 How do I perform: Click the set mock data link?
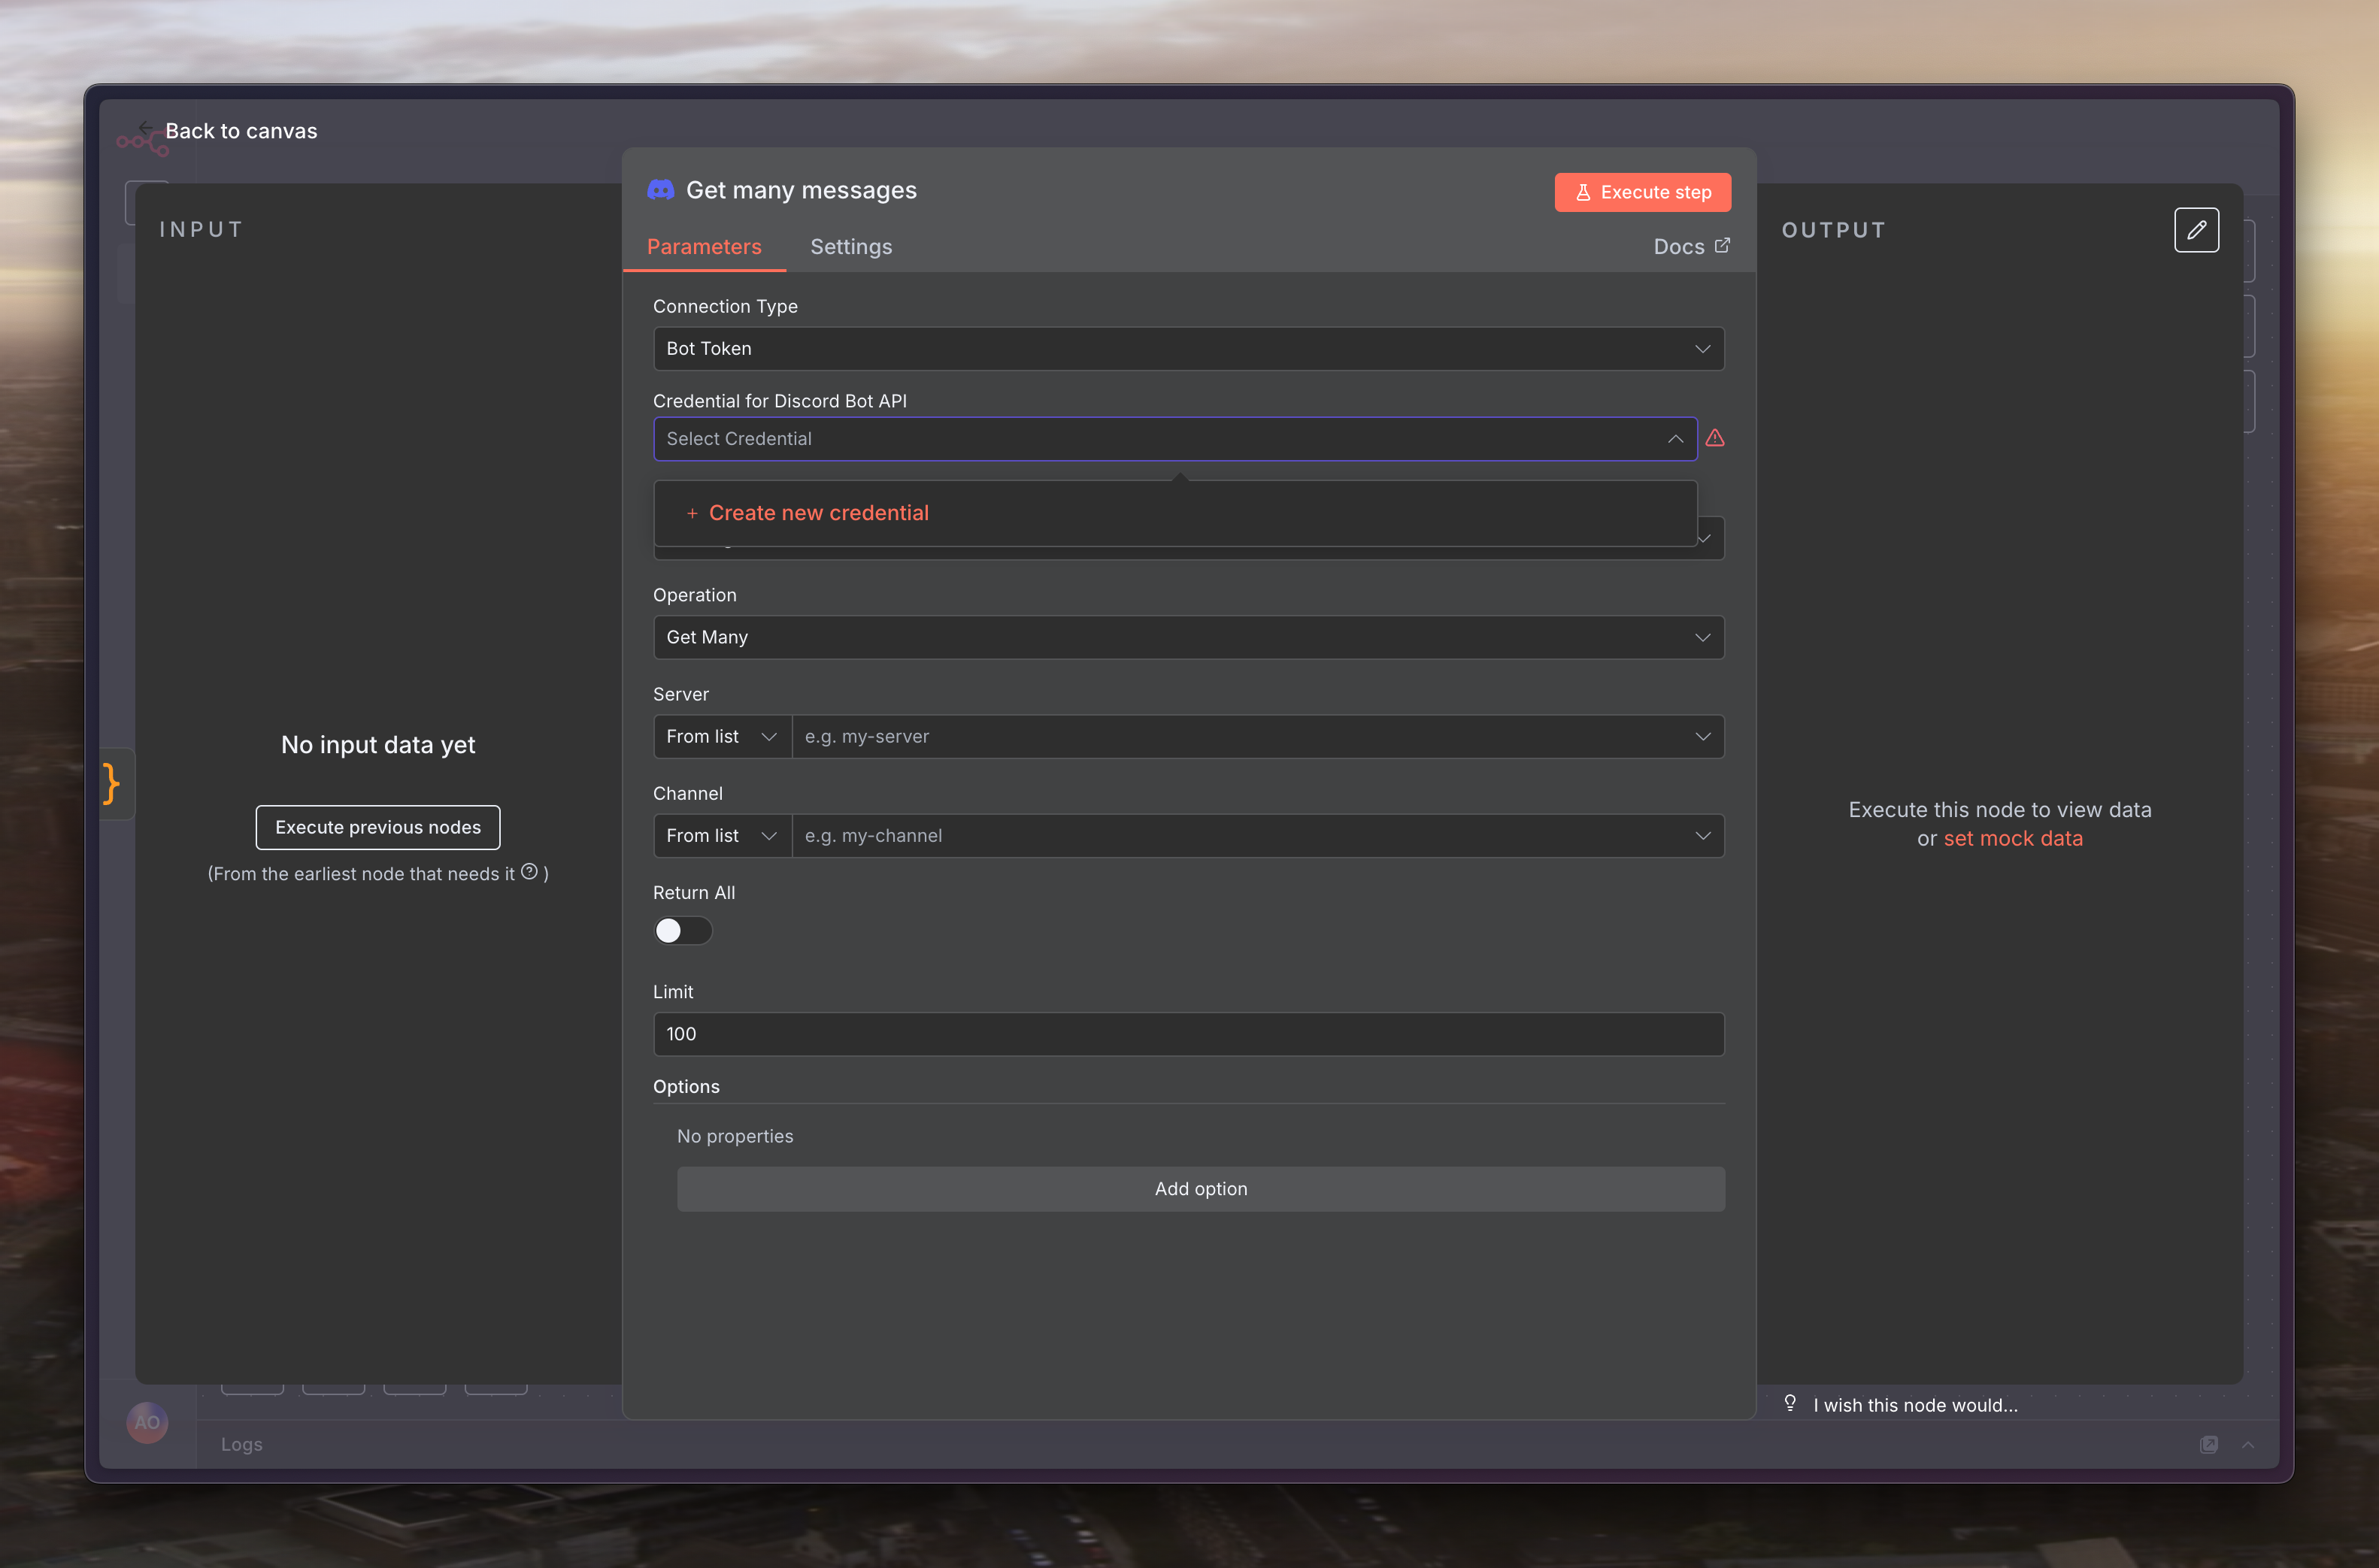(2013, 839)
